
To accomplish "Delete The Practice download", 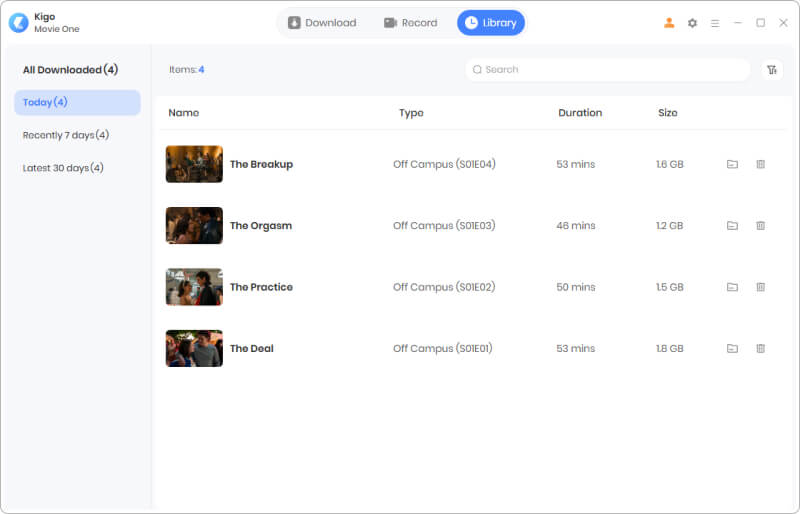I will (x=760, y=287).
